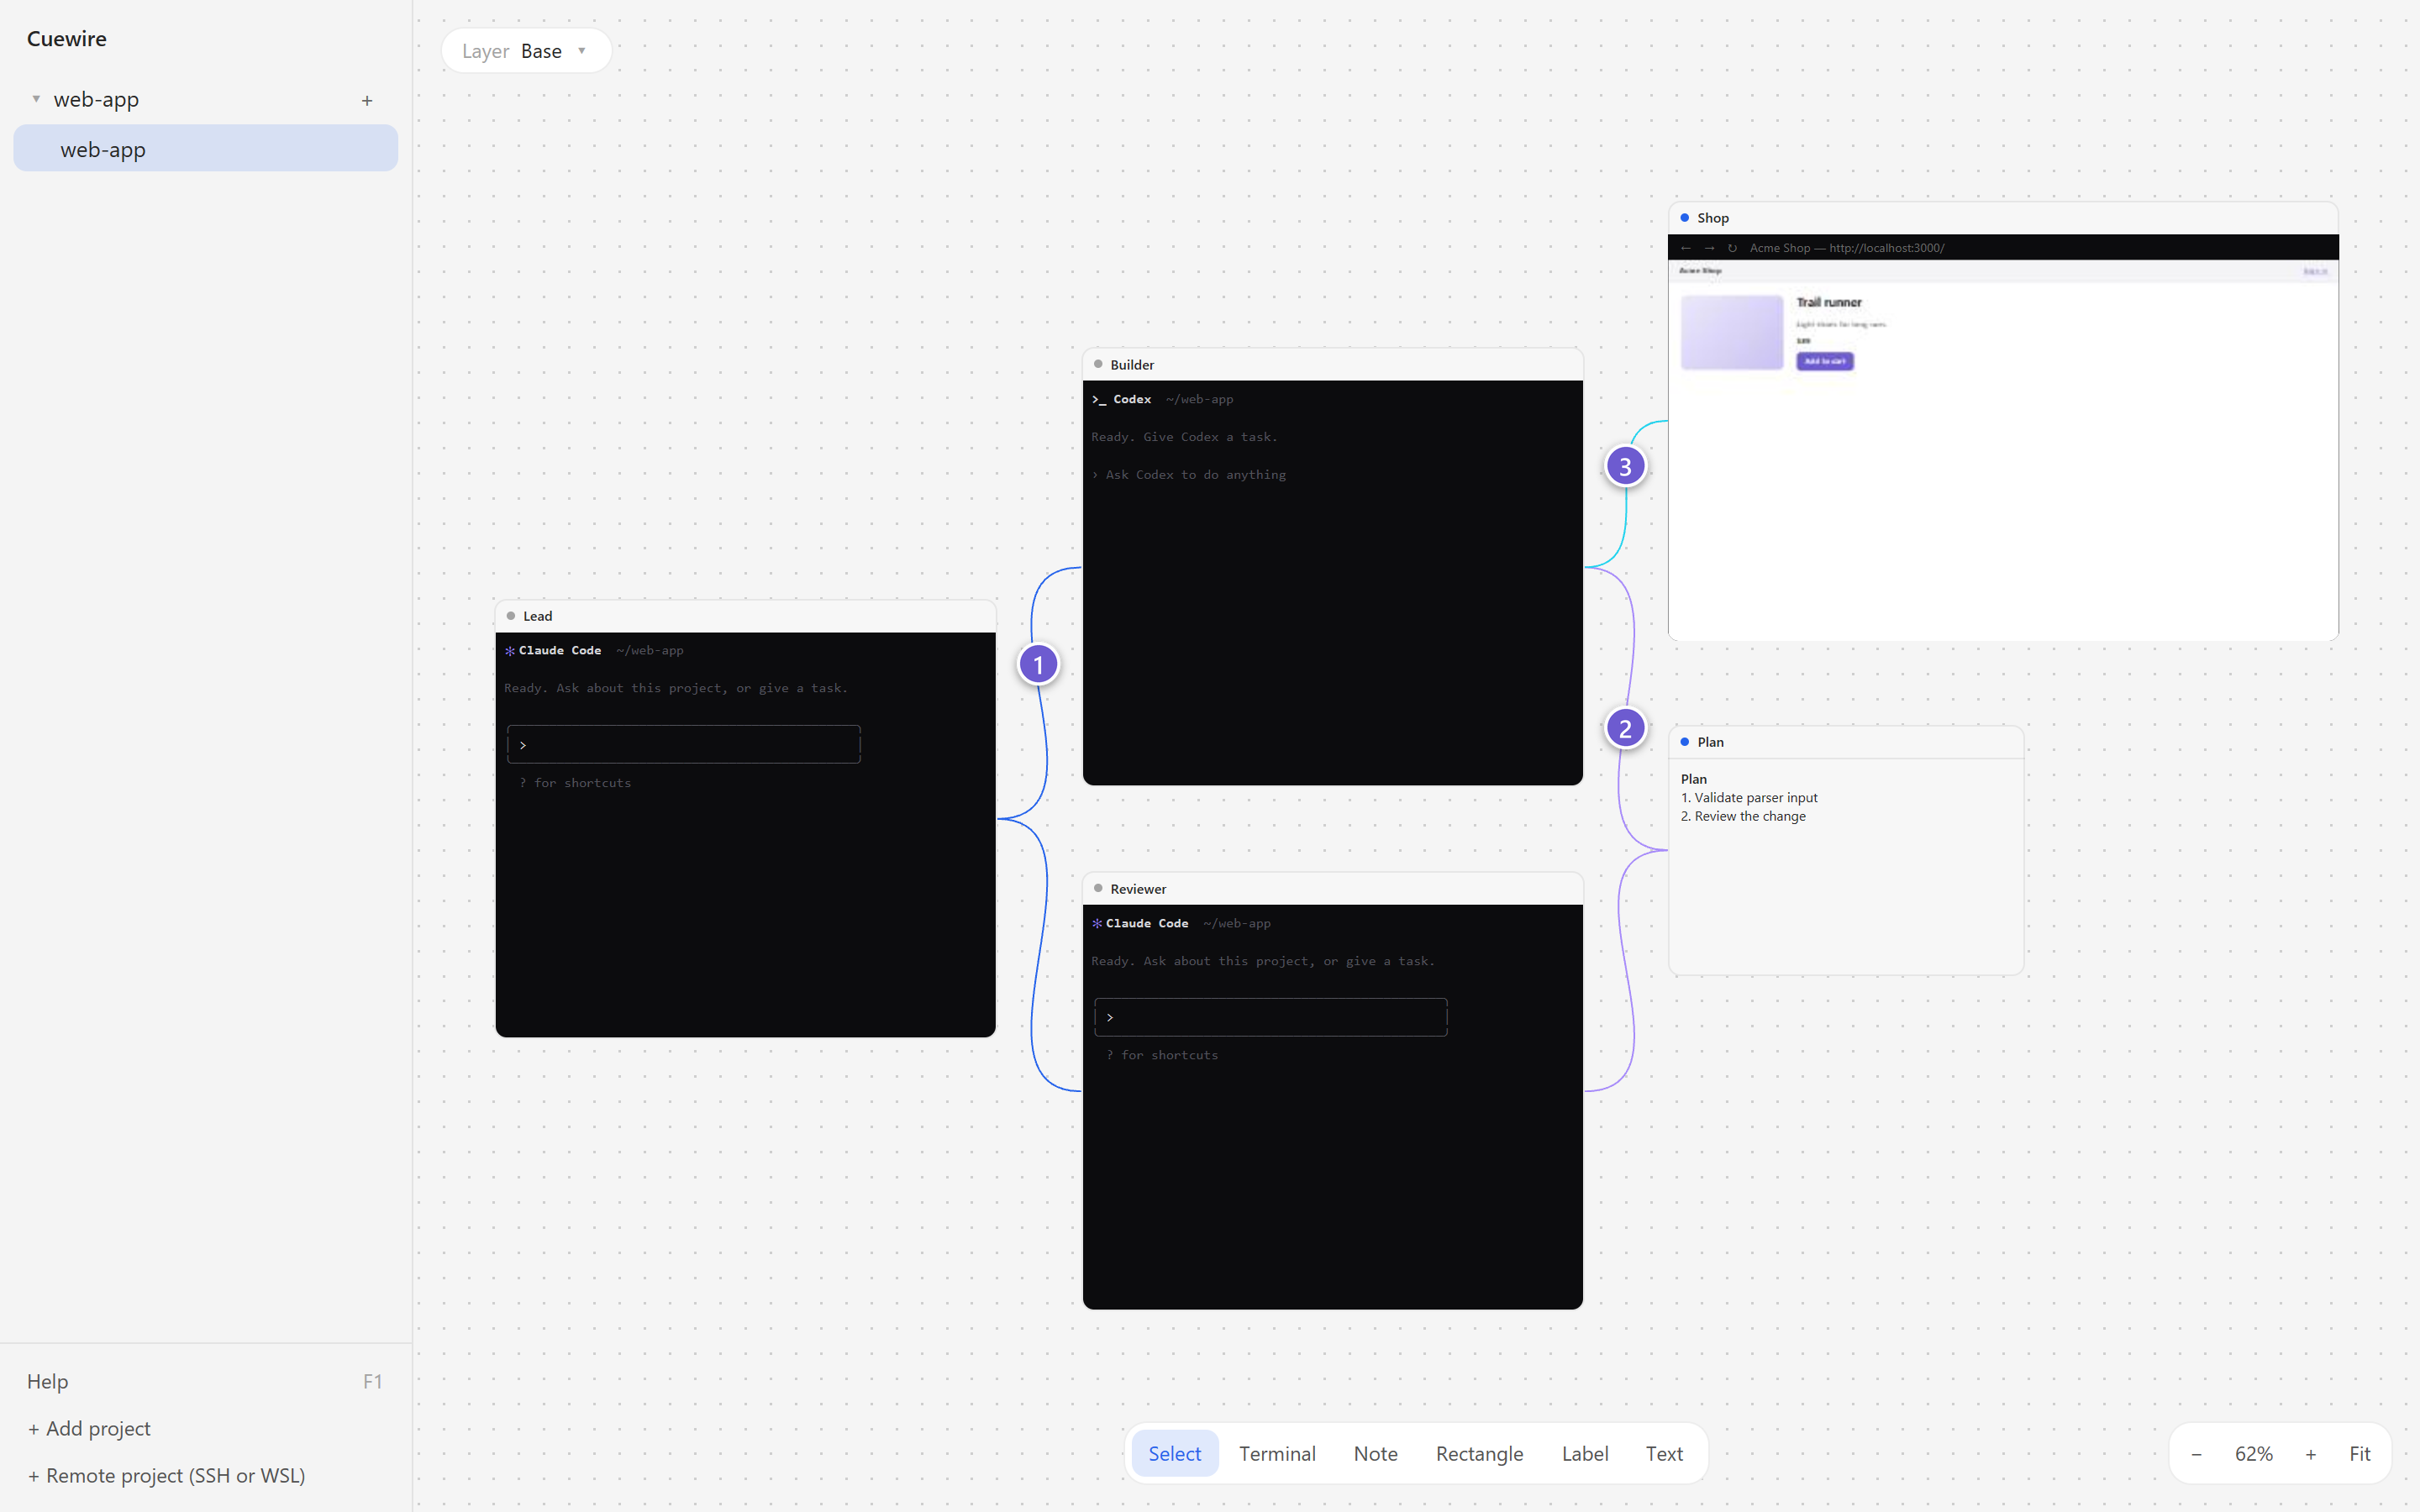Choose the Label tool
2420x1512 pixels.
click(x=1585, y=1454)
